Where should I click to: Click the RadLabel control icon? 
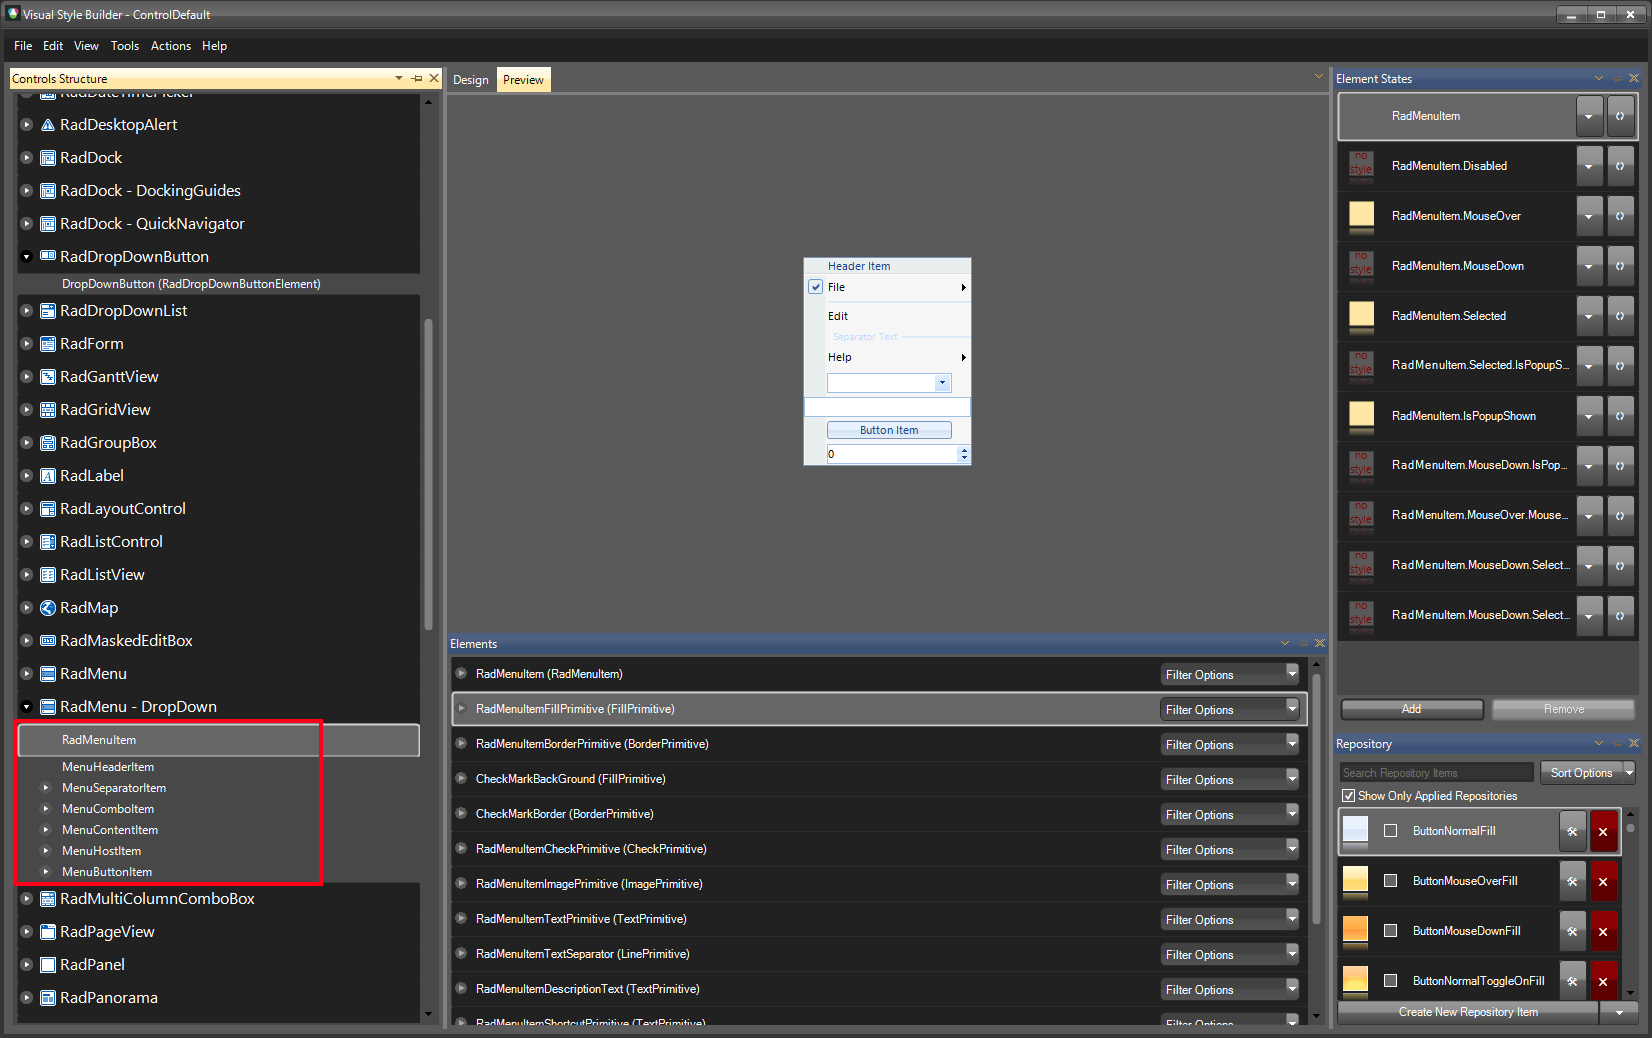click(47, 476)
